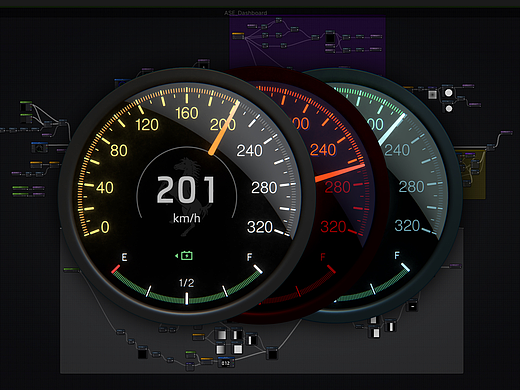Click the teal 280 label on teal gauge

(x=412, y=187)
